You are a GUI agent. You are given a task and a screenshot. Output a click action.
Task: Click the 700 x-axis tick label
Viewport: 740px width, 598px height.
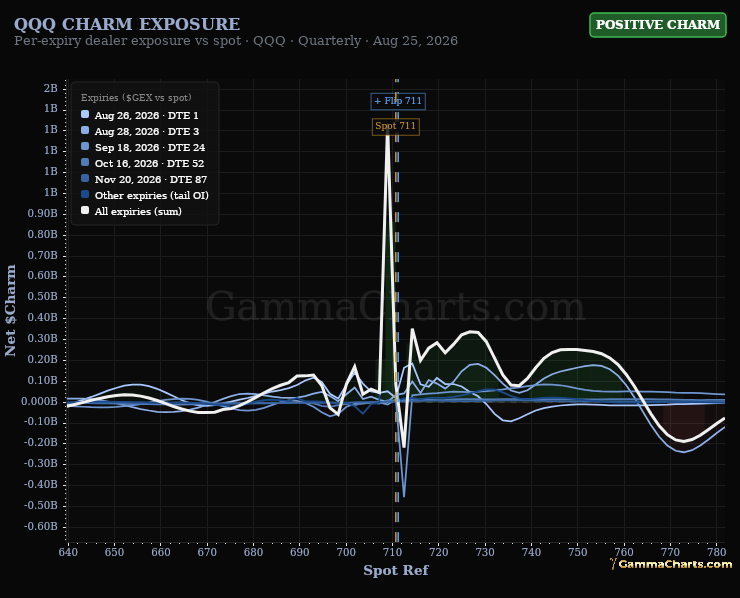(x=346, y=552)
